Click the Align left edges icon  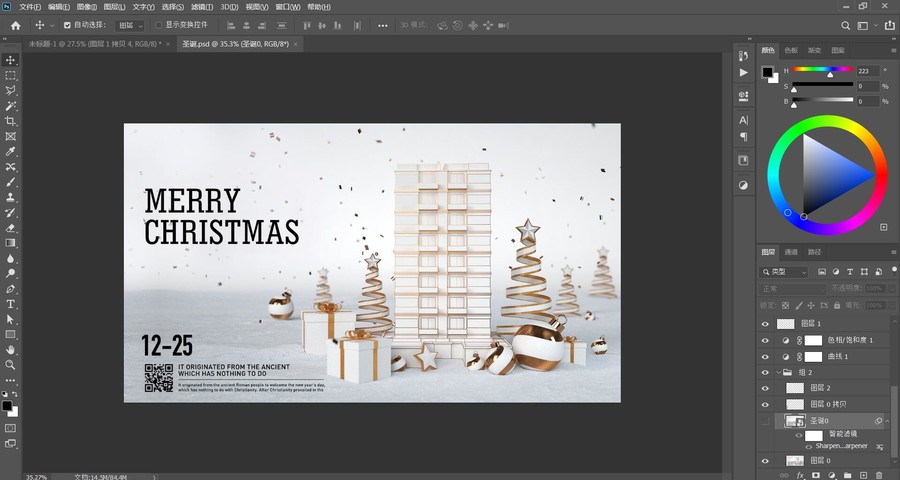[x=231, y=25]
